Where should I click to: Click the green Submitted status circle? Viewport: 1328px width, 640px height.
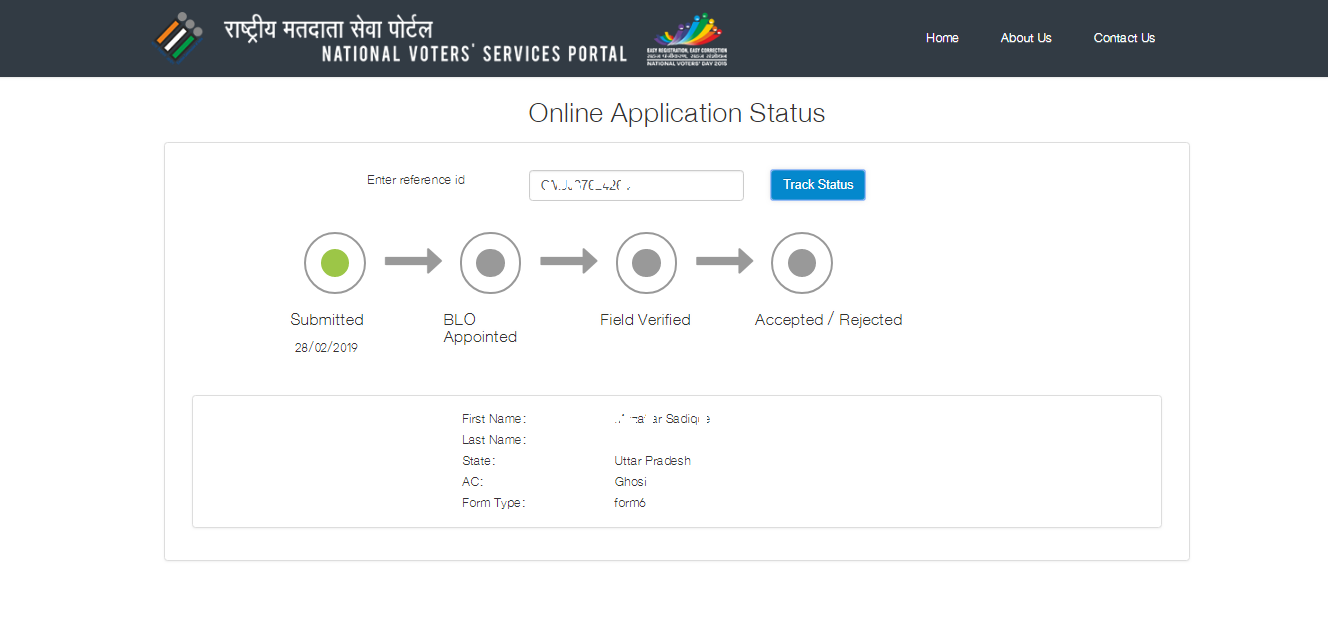[334, 262]
